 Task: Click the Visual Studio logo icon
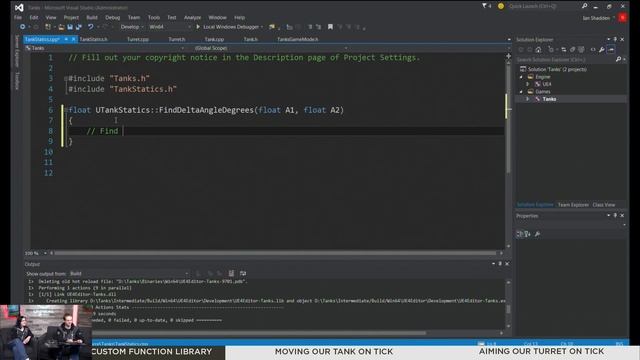click(19, 7)
